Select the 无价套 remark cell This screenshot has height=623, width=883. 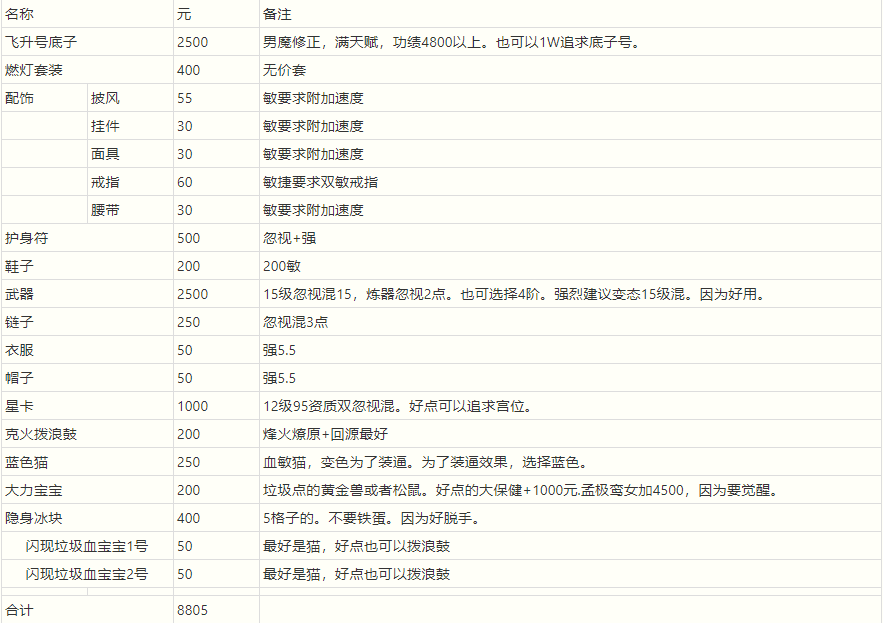284,71
